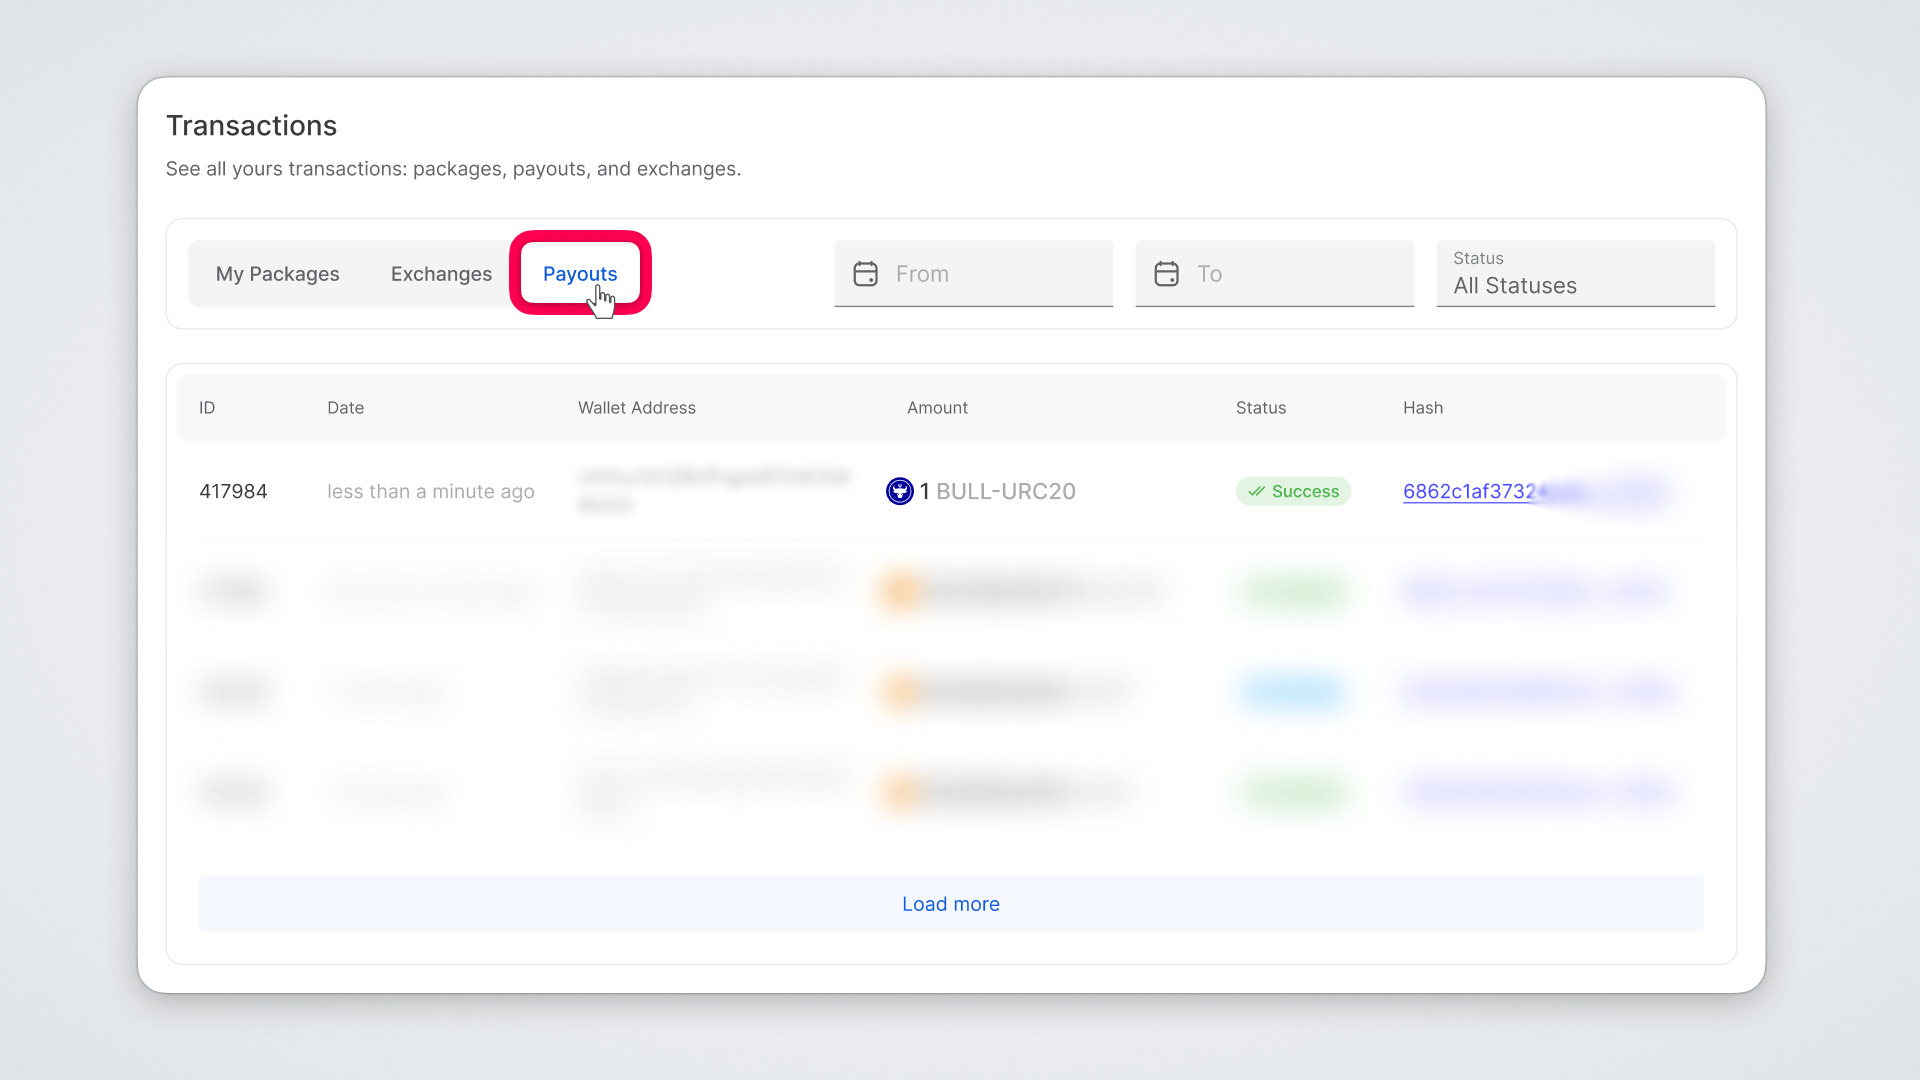Viewport: 1920px width, 1080px height.
Task: Click the Date column header
Action: tap(345, 408)
